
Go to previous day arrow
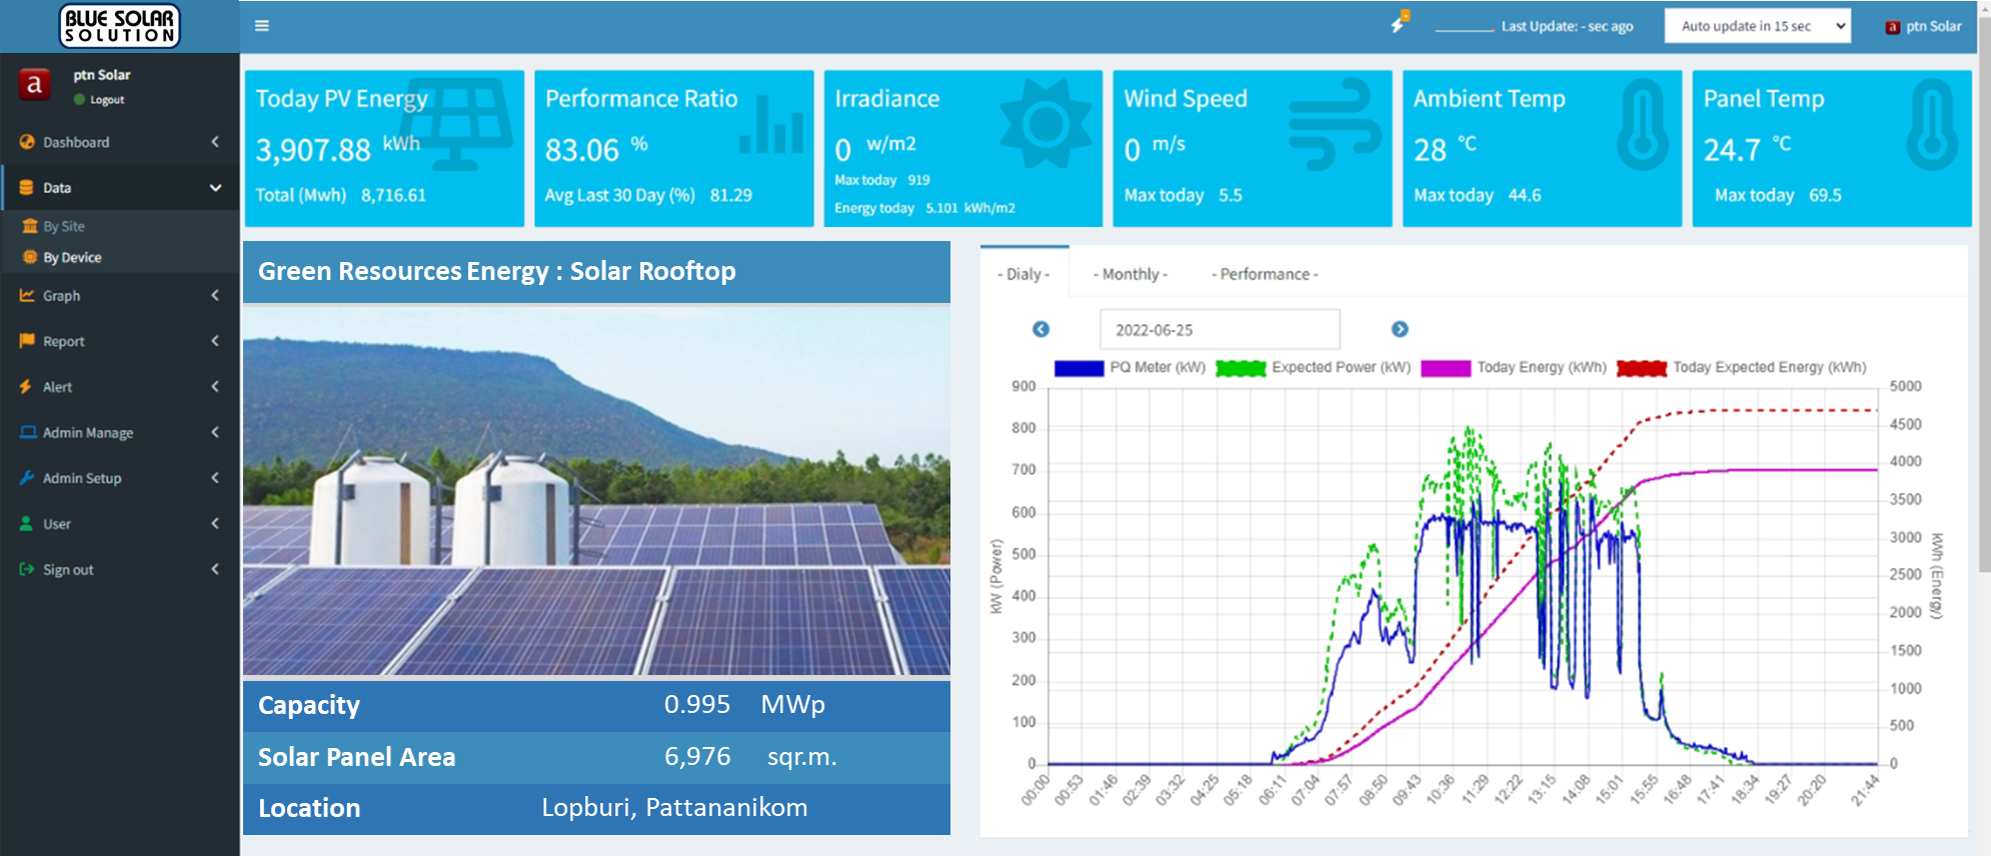1041,329
